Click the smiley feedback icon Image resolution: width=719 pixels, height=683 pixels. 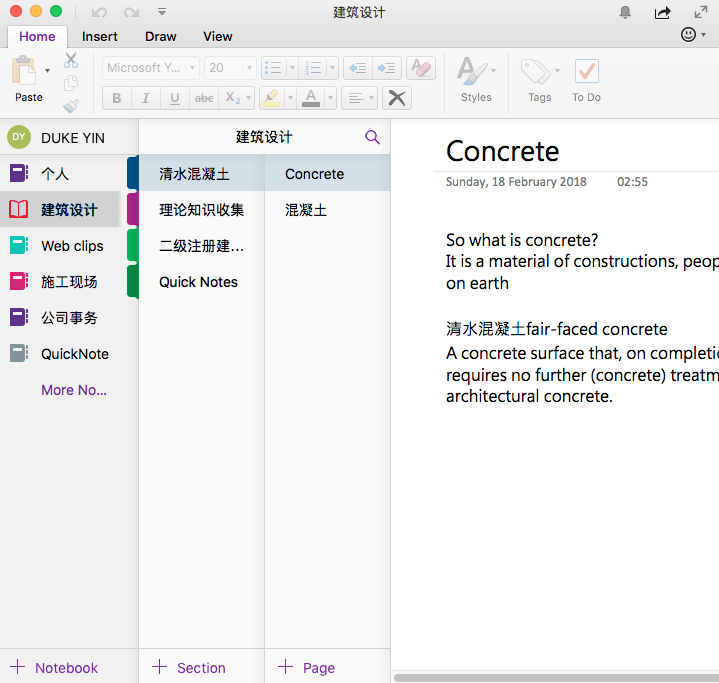click(x=688, y=35)
